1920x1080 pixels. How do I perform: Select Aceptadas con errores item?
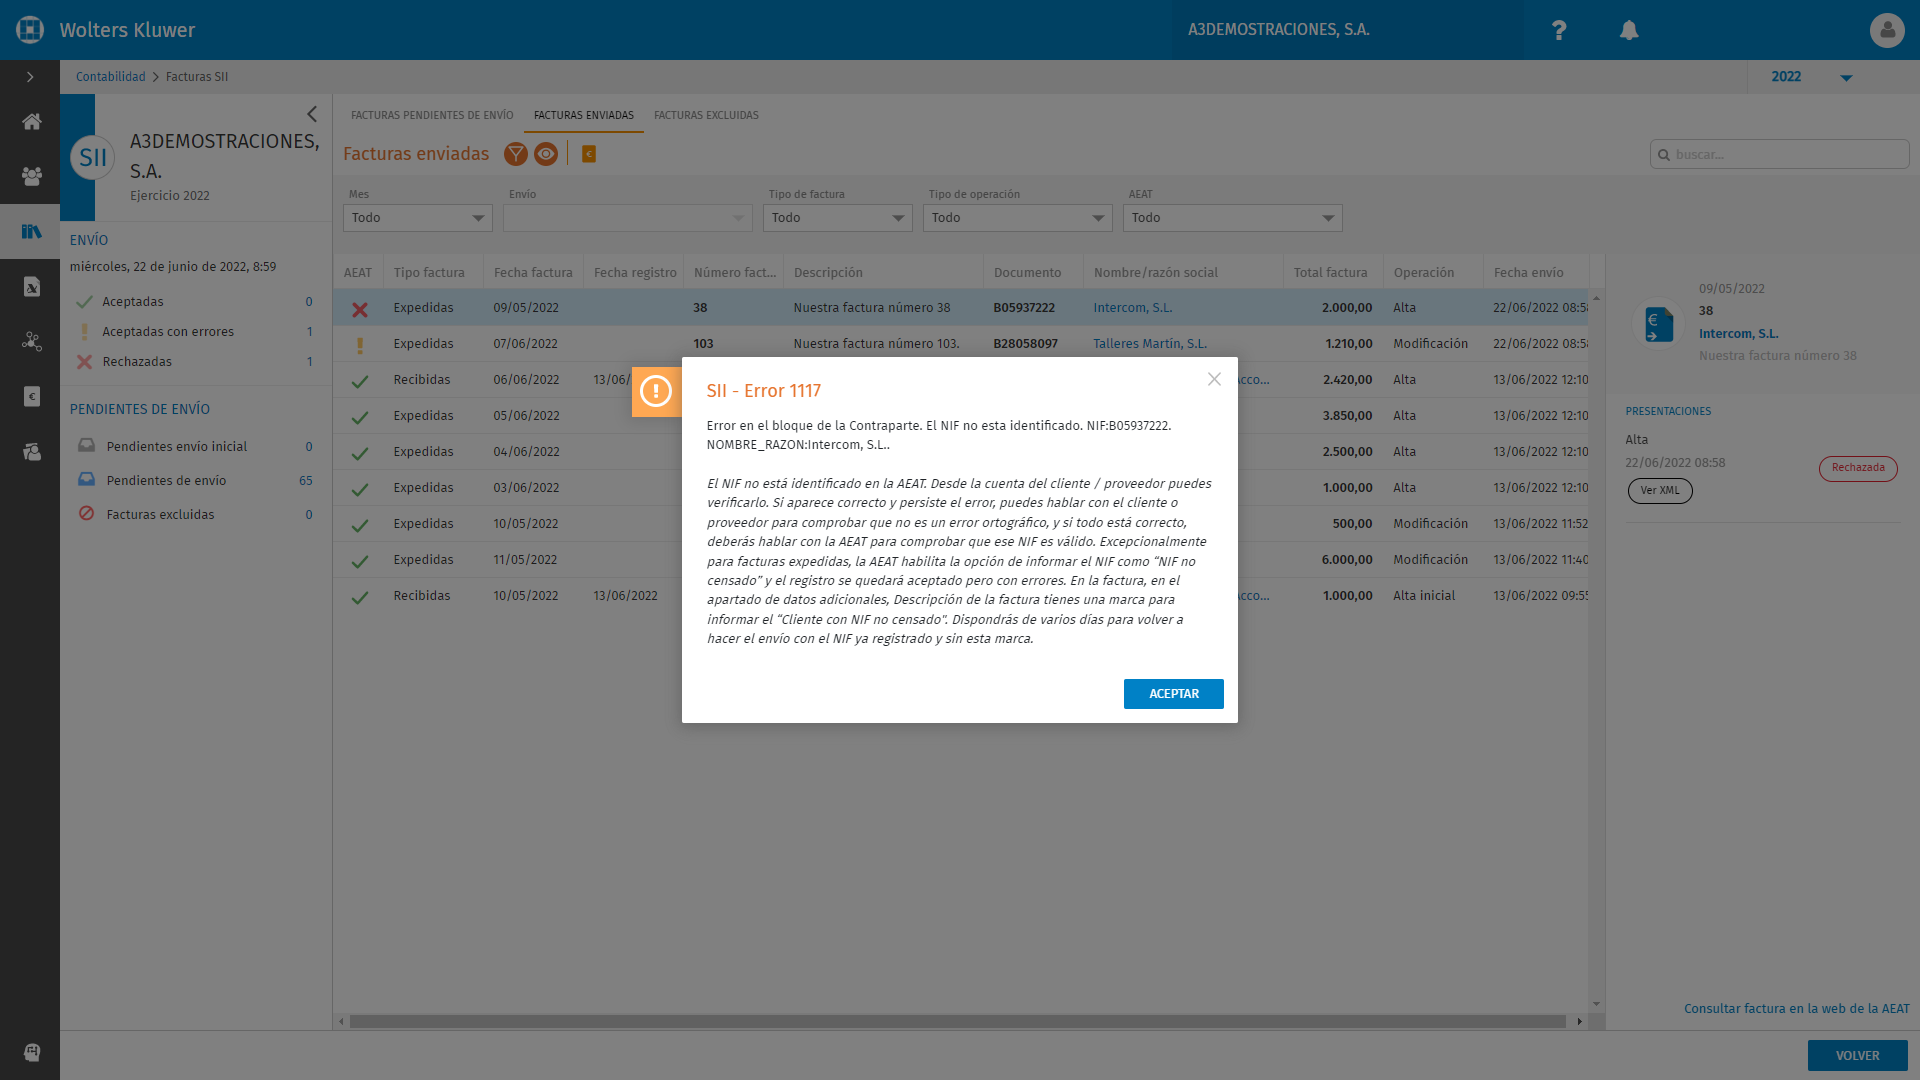pyautogui.click(x=196, y=332)
